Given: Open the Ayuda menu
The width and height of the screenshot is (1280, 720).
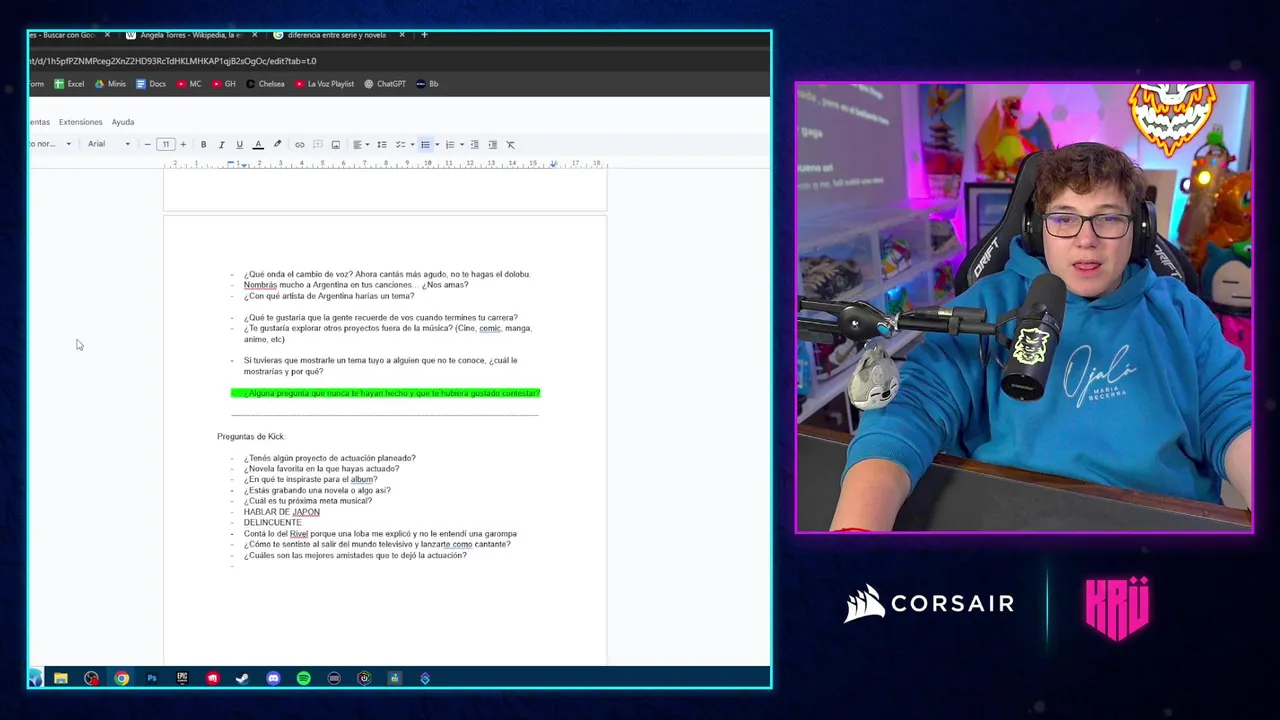Looking at the screenshot, I should tap(123, 122).
